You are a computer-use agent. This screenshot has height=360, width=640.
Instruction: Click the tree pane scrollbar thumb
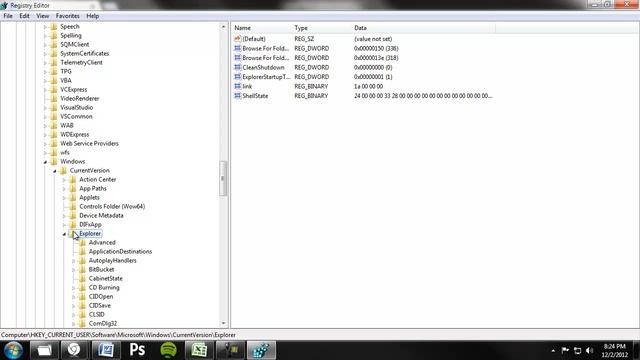click(223, 178)
